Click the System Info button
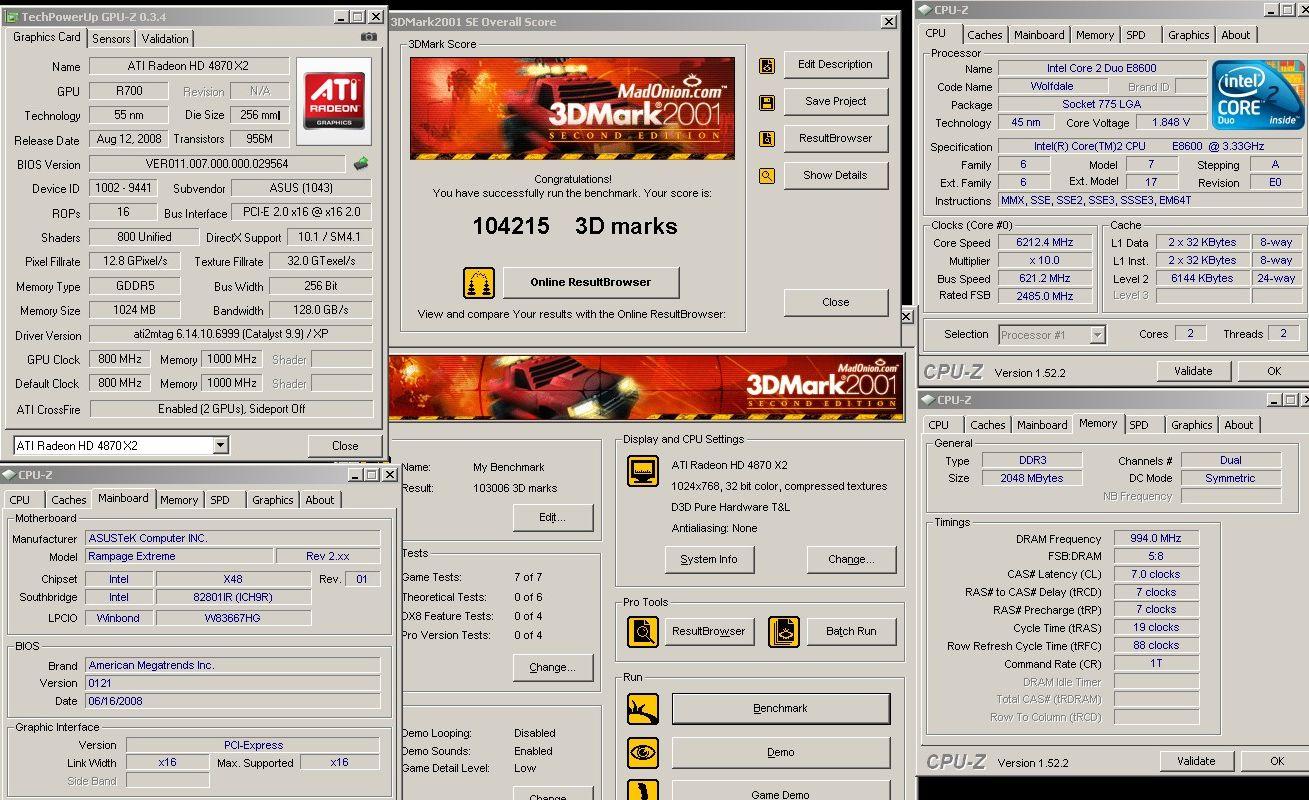 coord(709,560)
